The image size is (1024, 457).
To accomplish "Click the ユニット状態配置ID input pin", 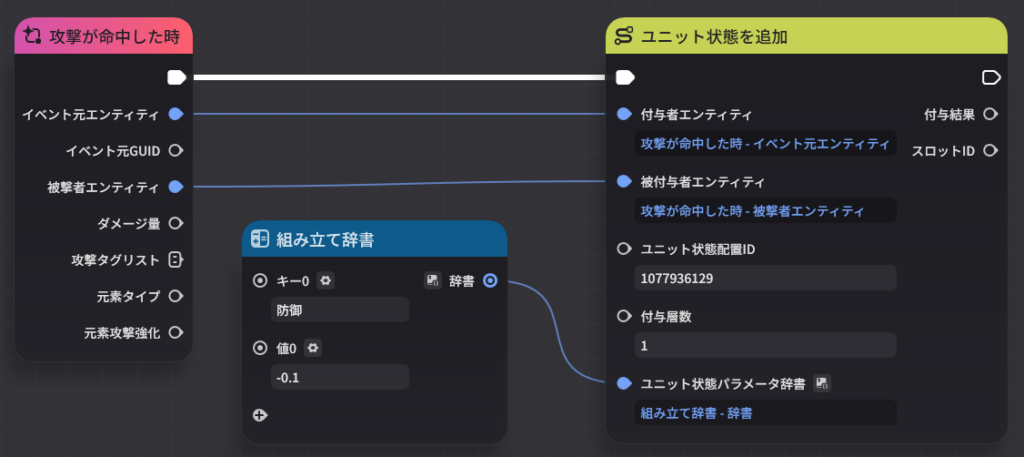I will click(624, 249).
